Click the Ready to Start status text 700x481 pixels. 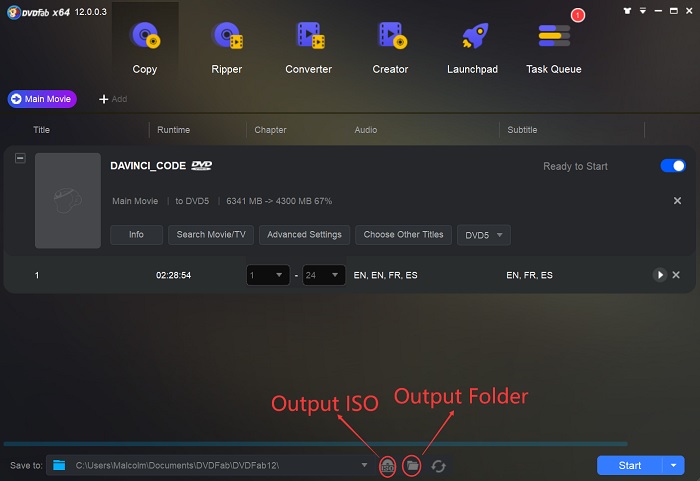coord(575,166)
